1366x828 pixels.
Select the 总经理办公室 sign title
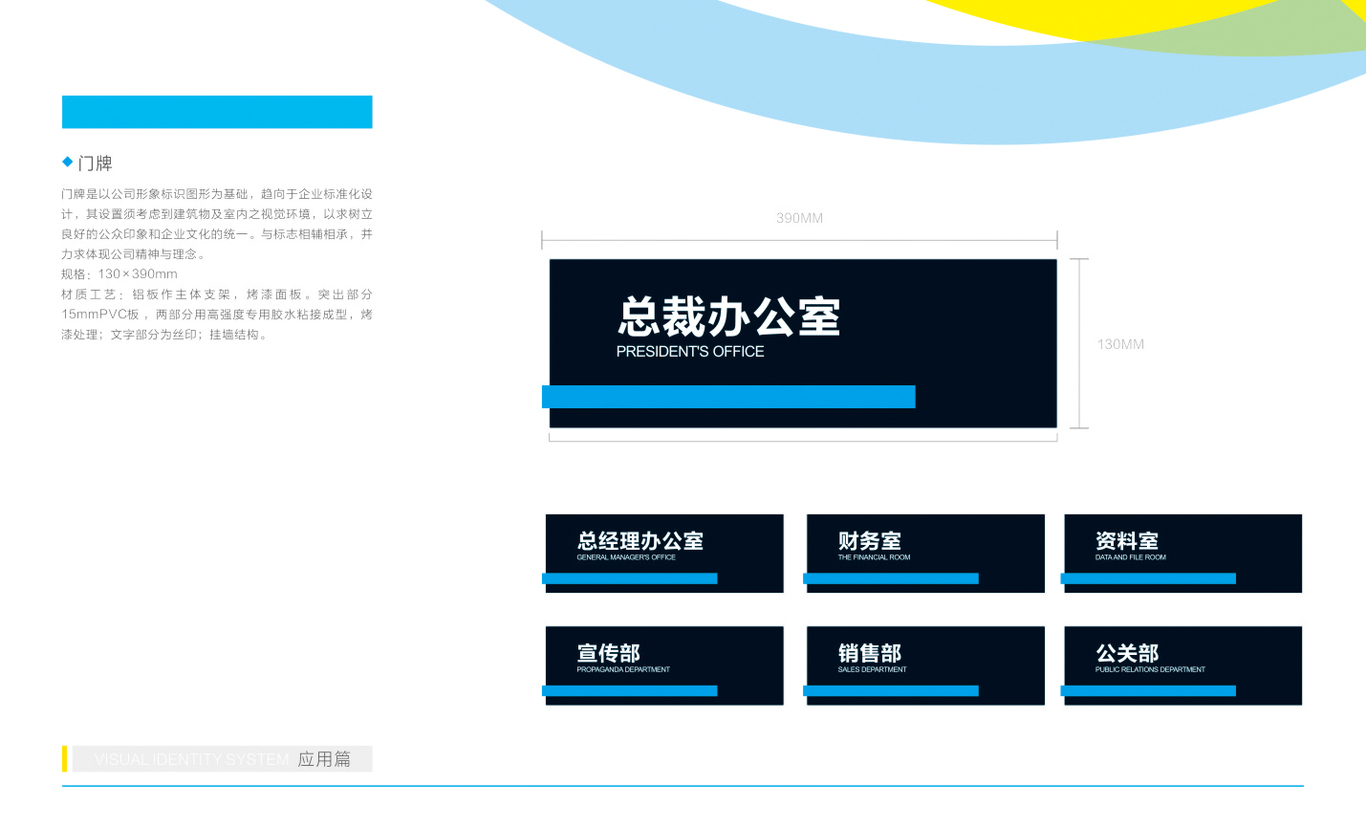coord(640,541)
